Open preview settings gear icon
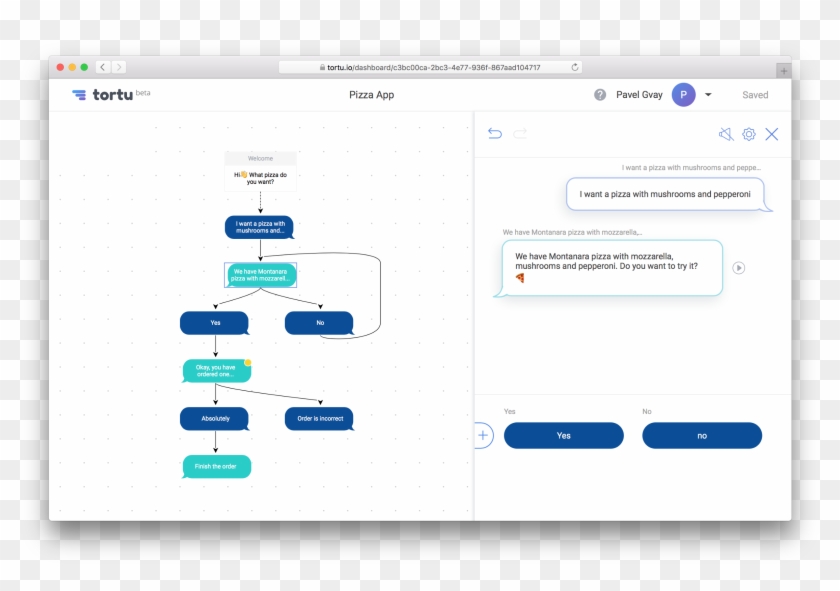Image resolution: width=840 pixels, height=591 pixels. [x=748, y=134]
